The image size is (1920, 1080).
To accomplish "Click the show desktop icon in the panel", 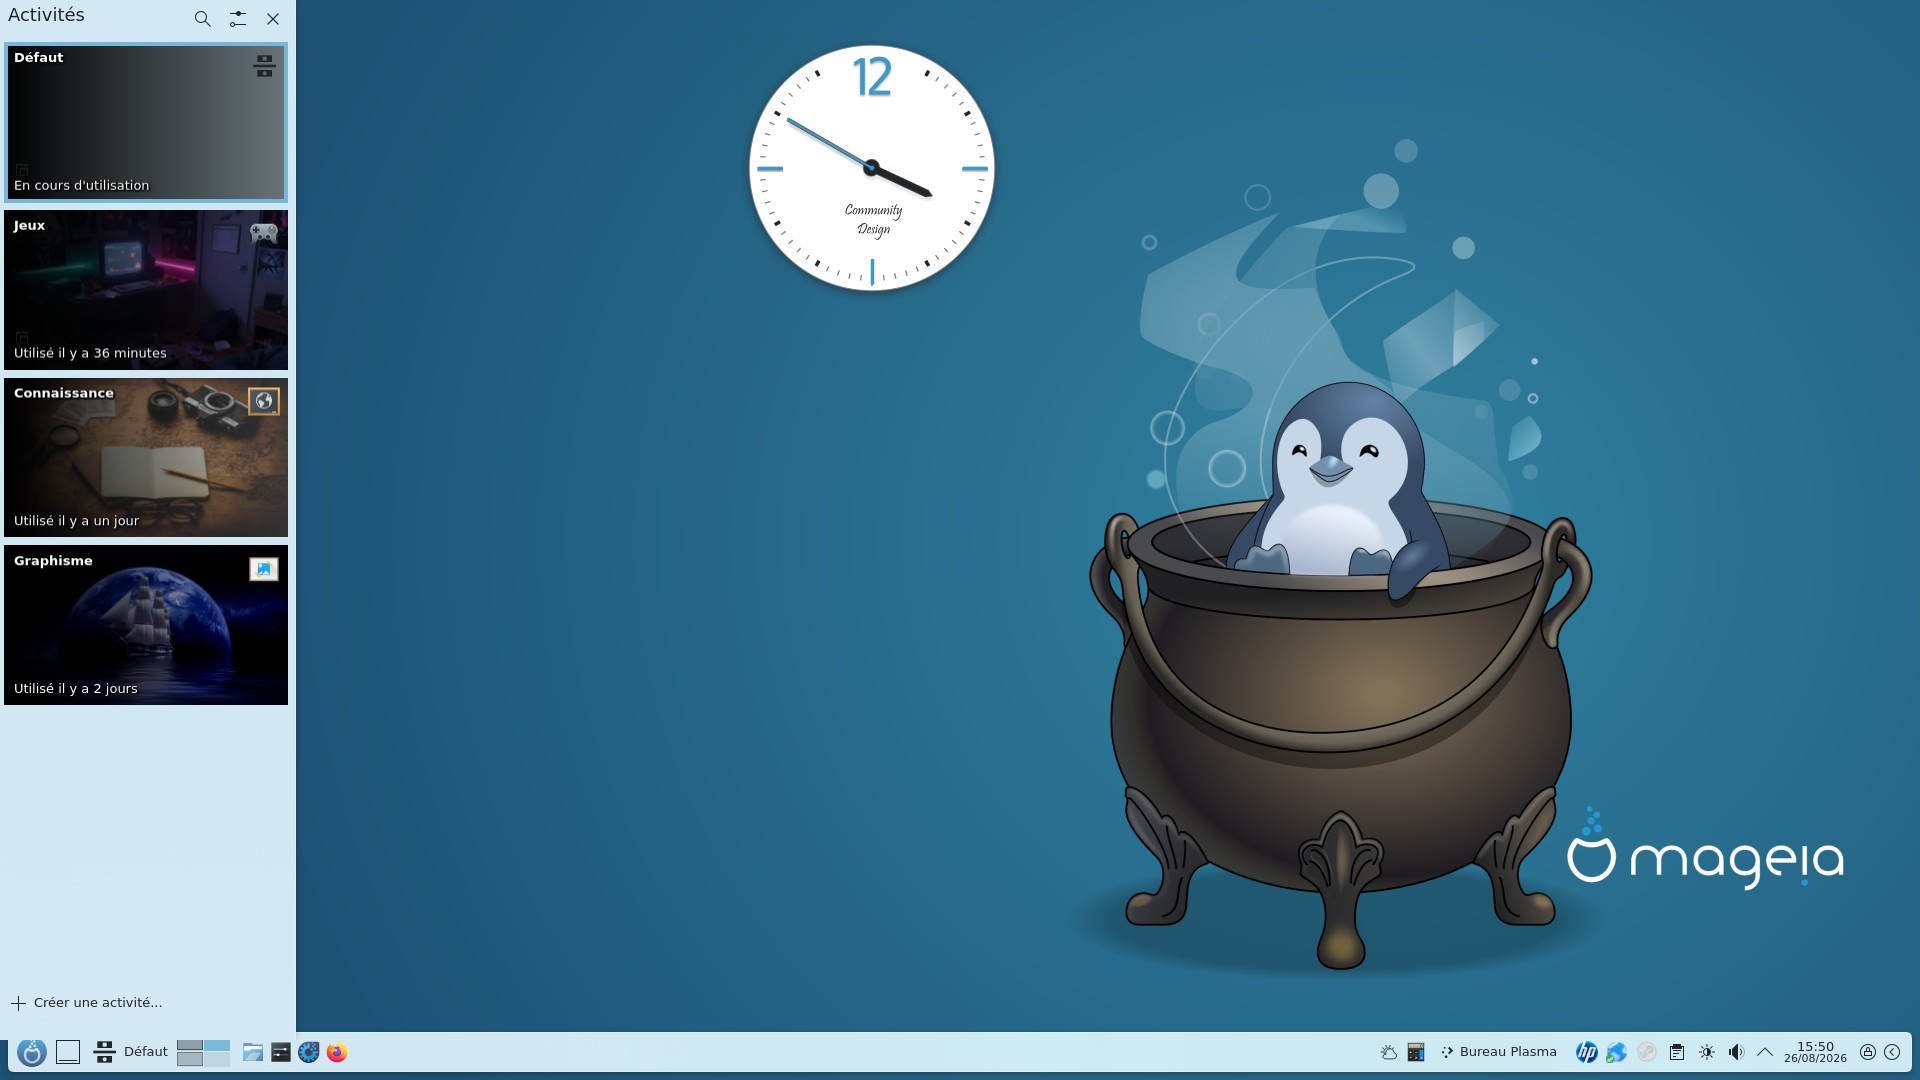I will [x=68, y=1052].
